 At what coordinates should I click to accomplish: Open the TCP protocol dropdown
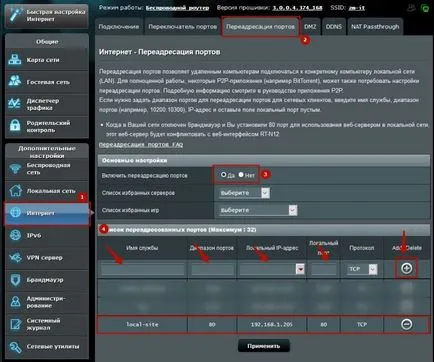362,269
